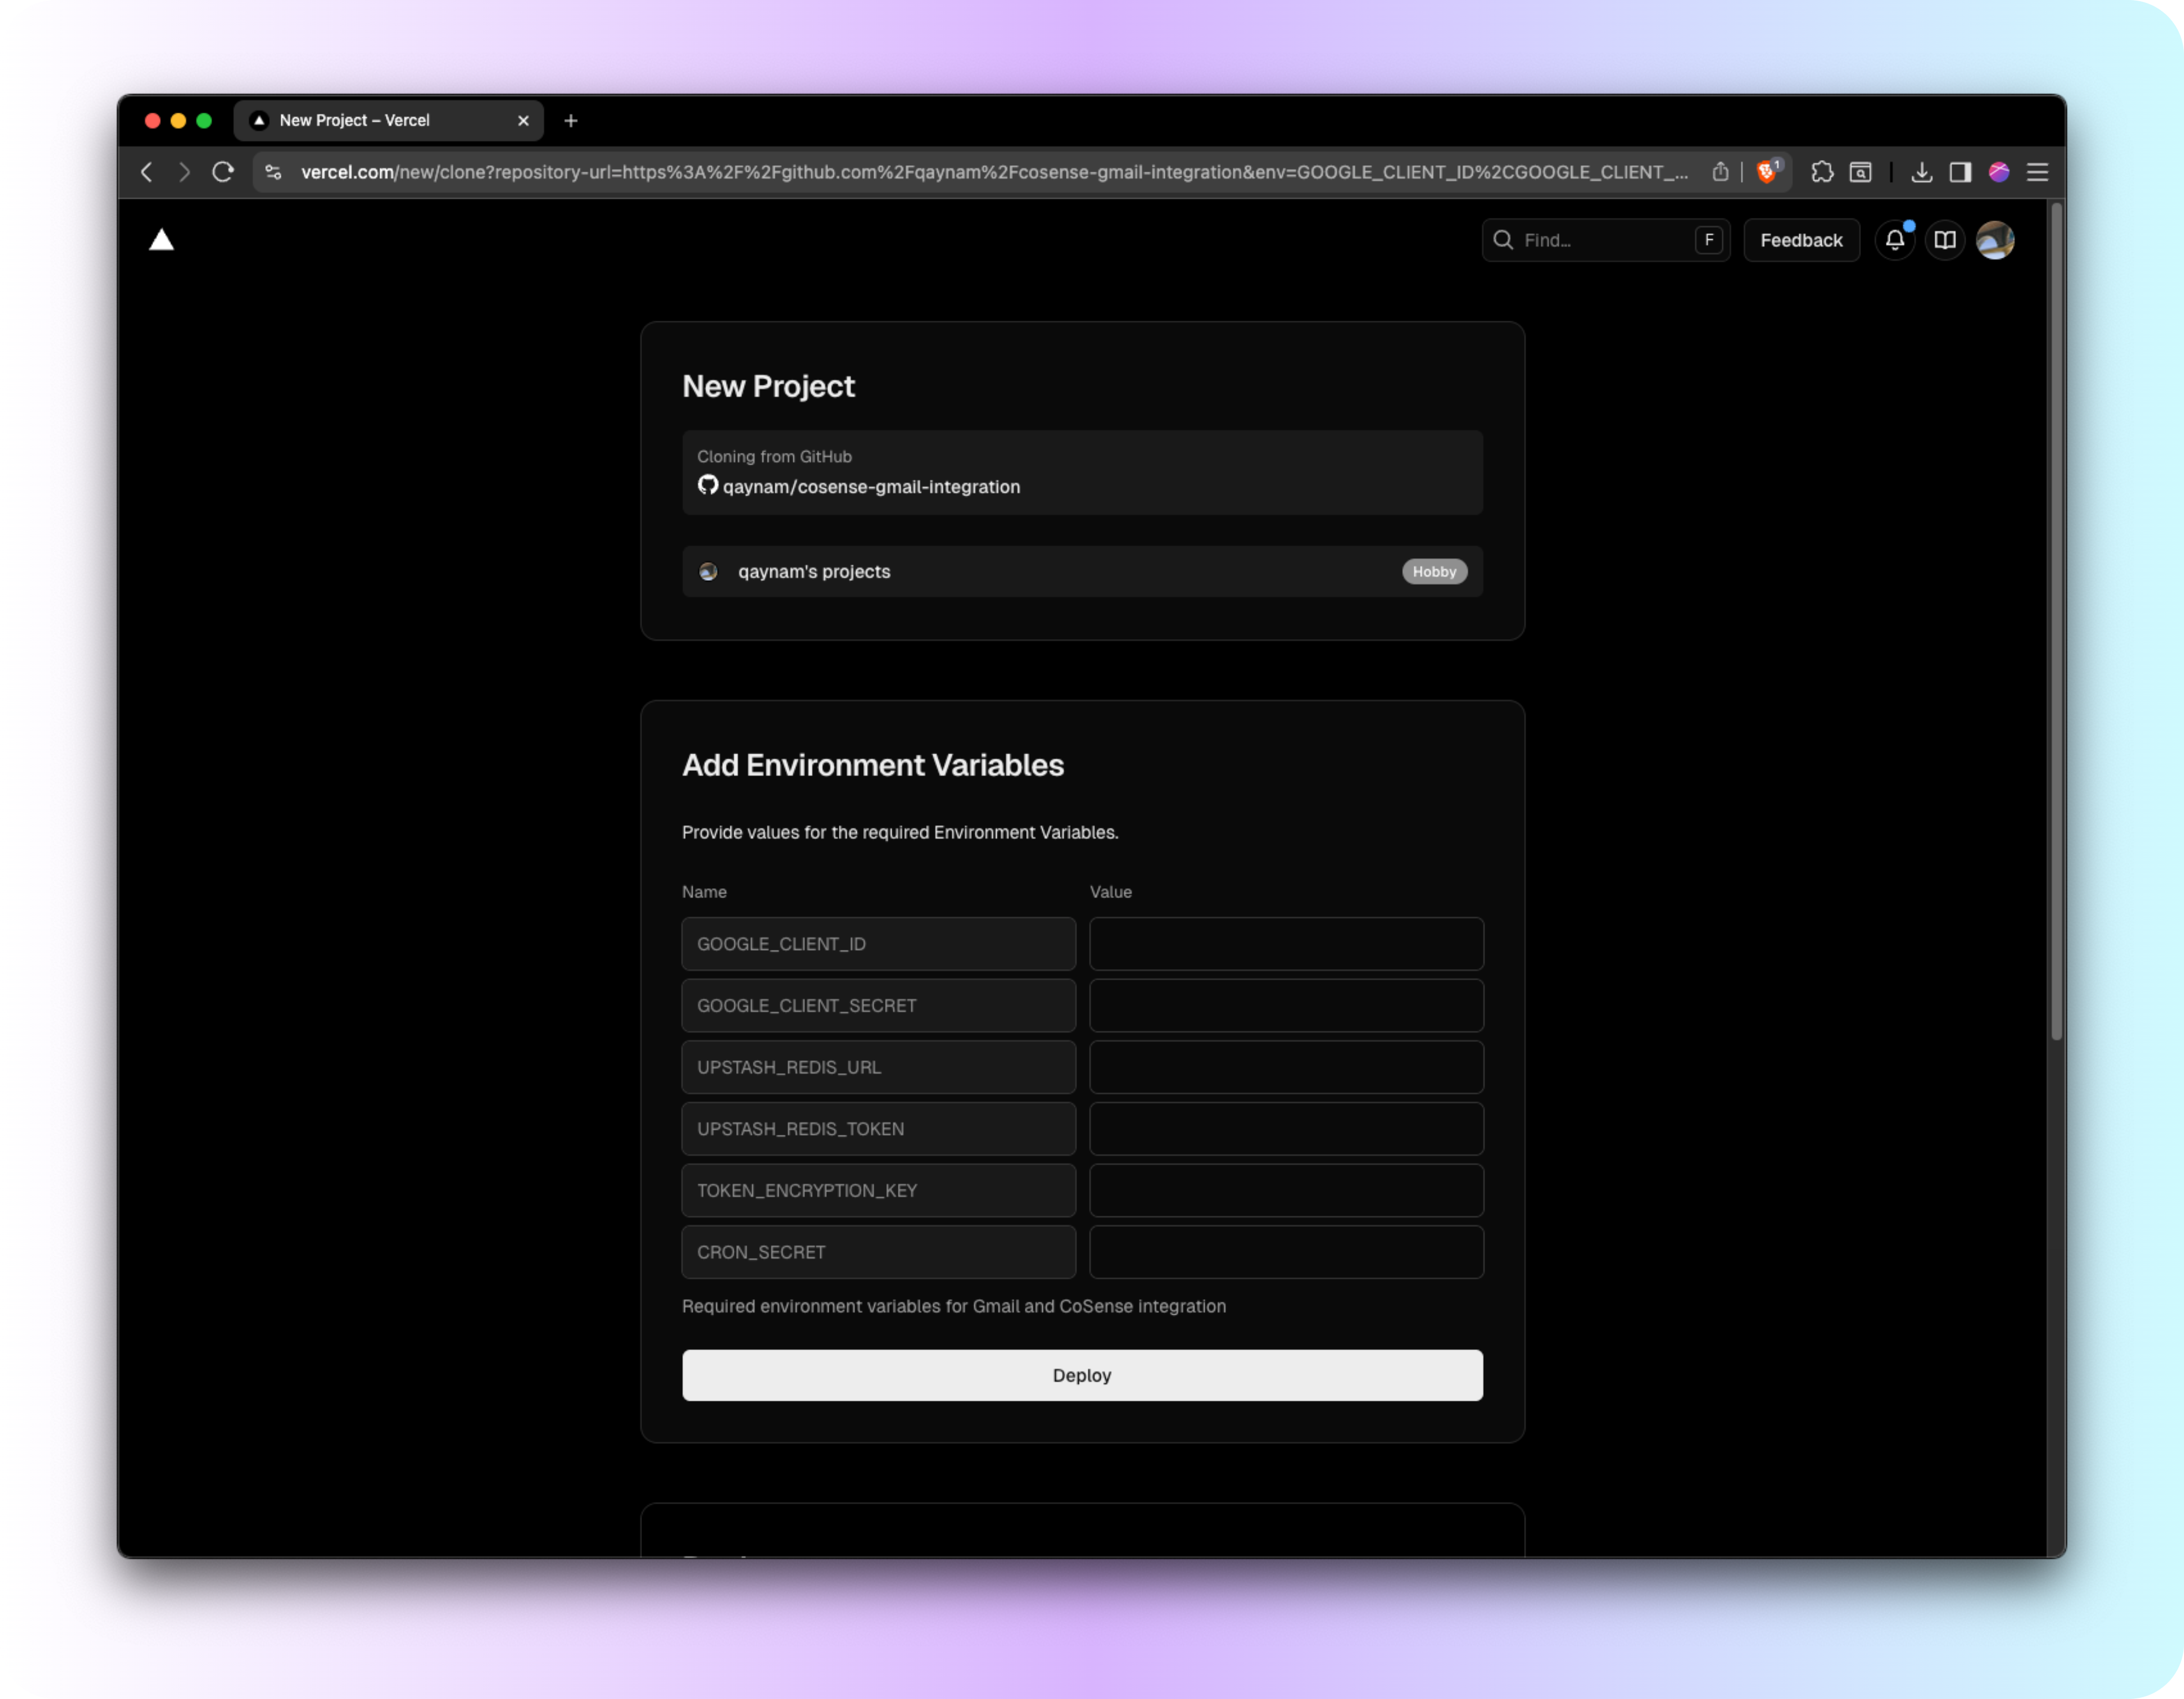Click the Deploy button
The image size is (2184, 1699).
point(1082,1375)
